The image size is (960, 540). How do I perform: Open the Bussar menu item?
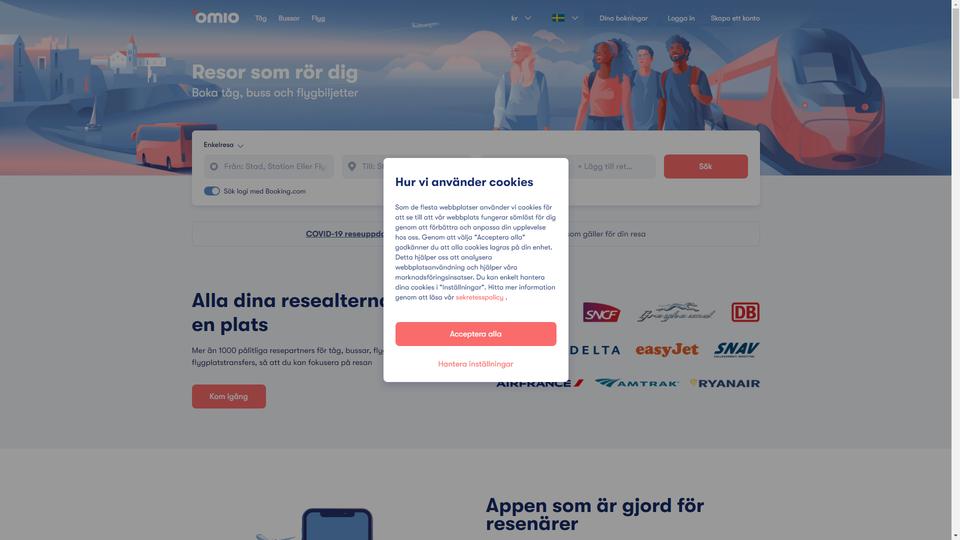289,18
